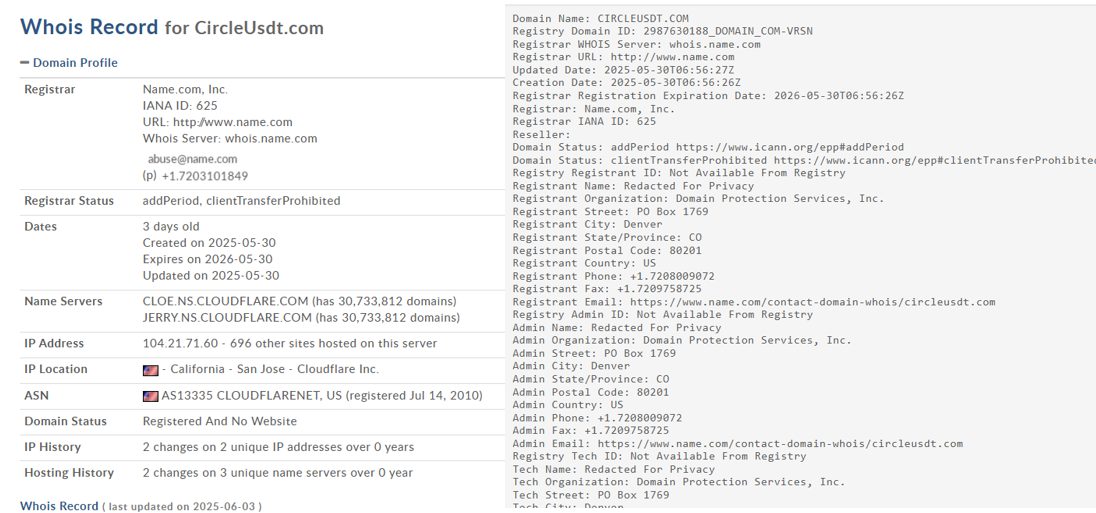Screen dimensions: 1096x513
Task: Click the US flag beside AS13335
Action: tap(150, 396)
